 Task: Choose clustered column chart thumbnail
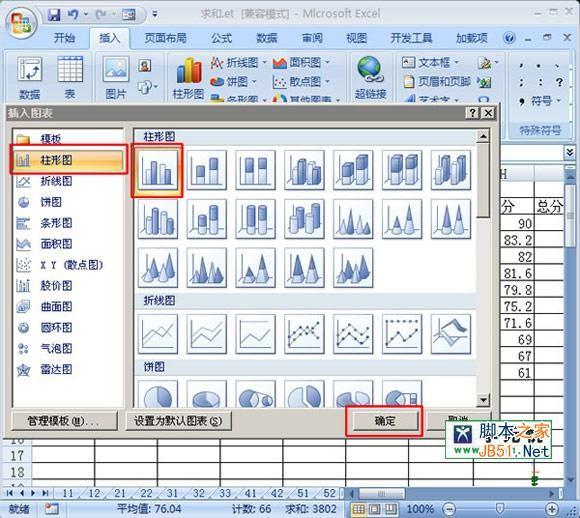[x=158, y=170]
